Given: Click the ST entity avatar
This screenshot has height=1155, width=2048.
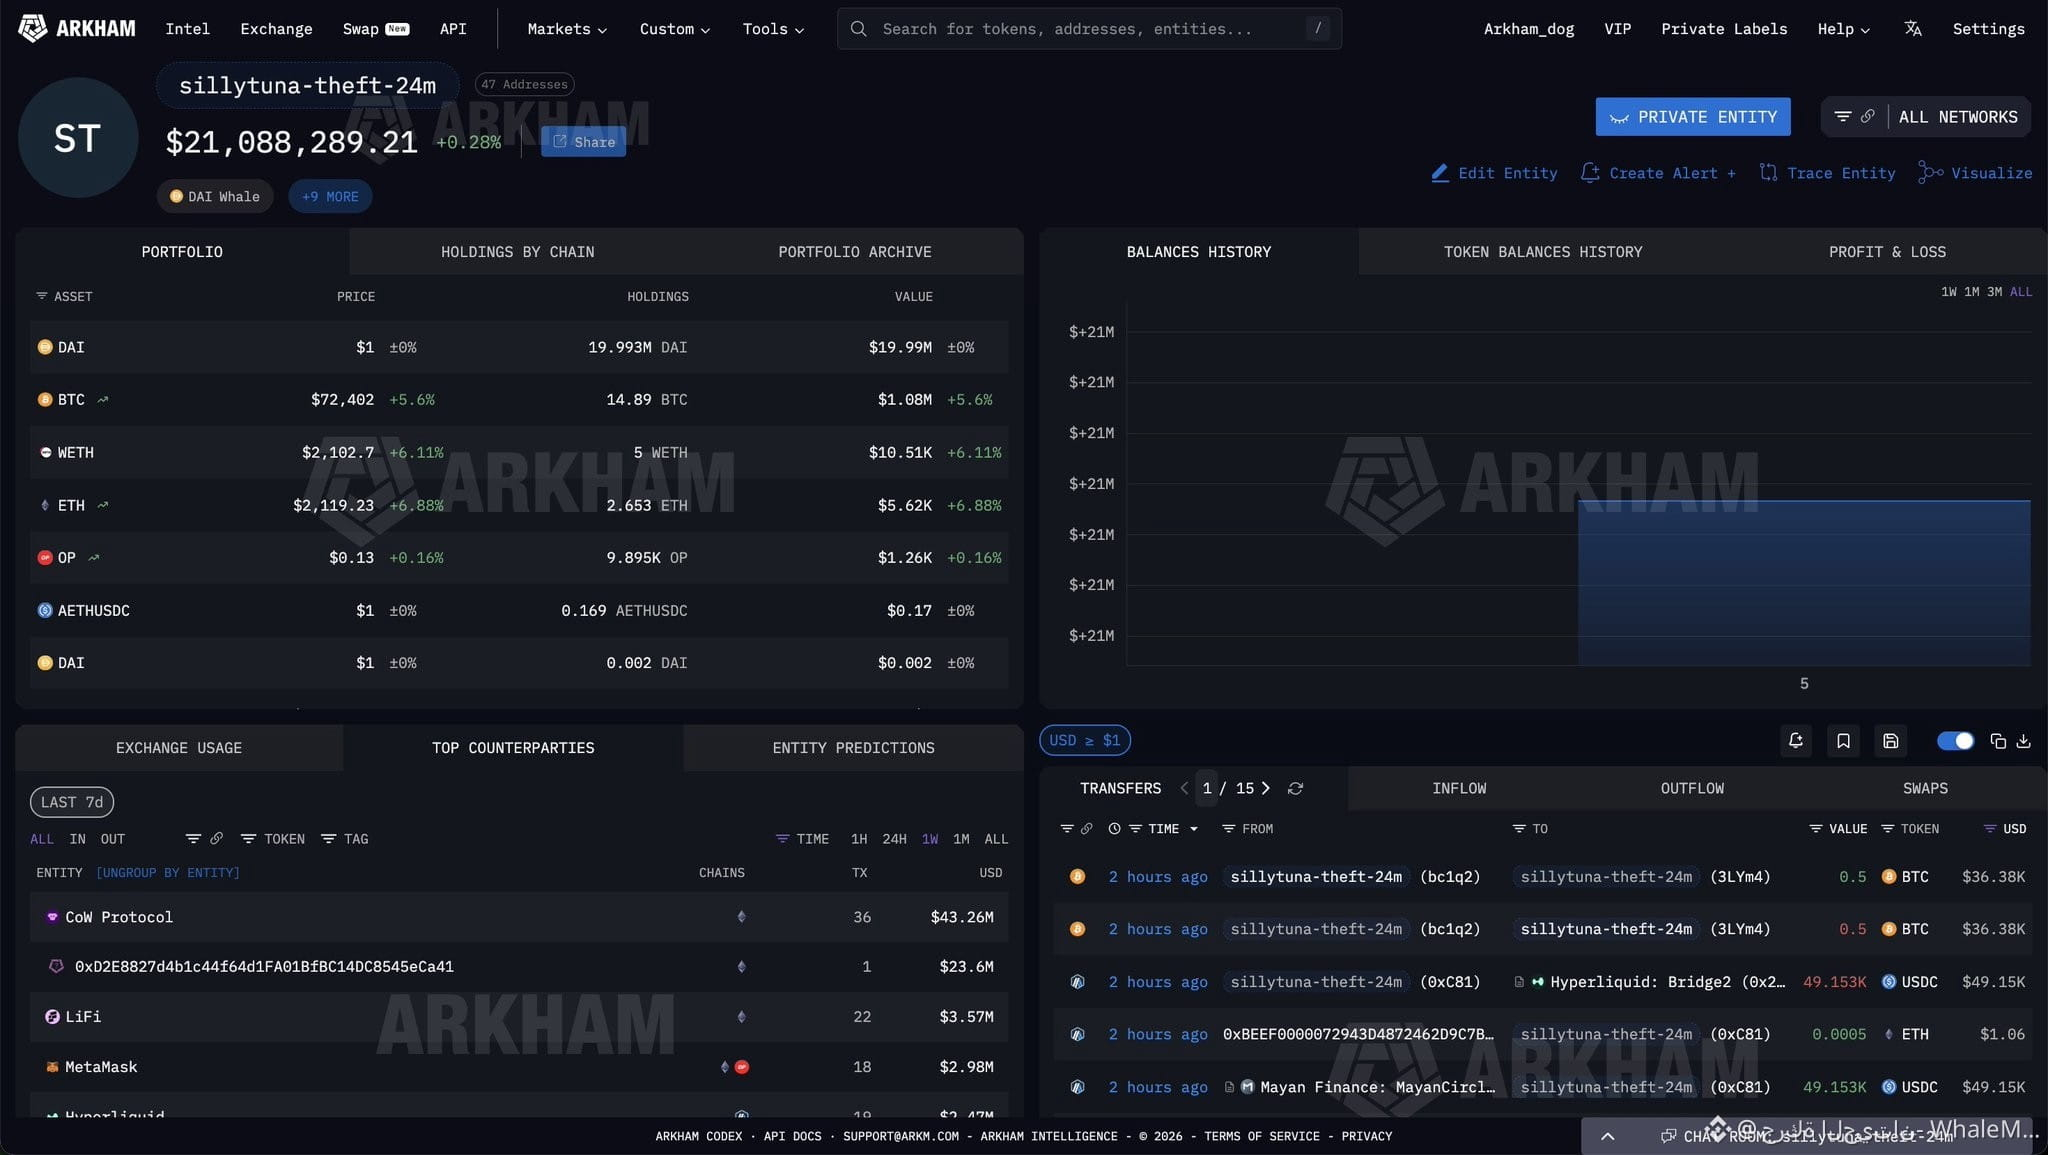Looking at the screenshot, I should coord(77,138).
